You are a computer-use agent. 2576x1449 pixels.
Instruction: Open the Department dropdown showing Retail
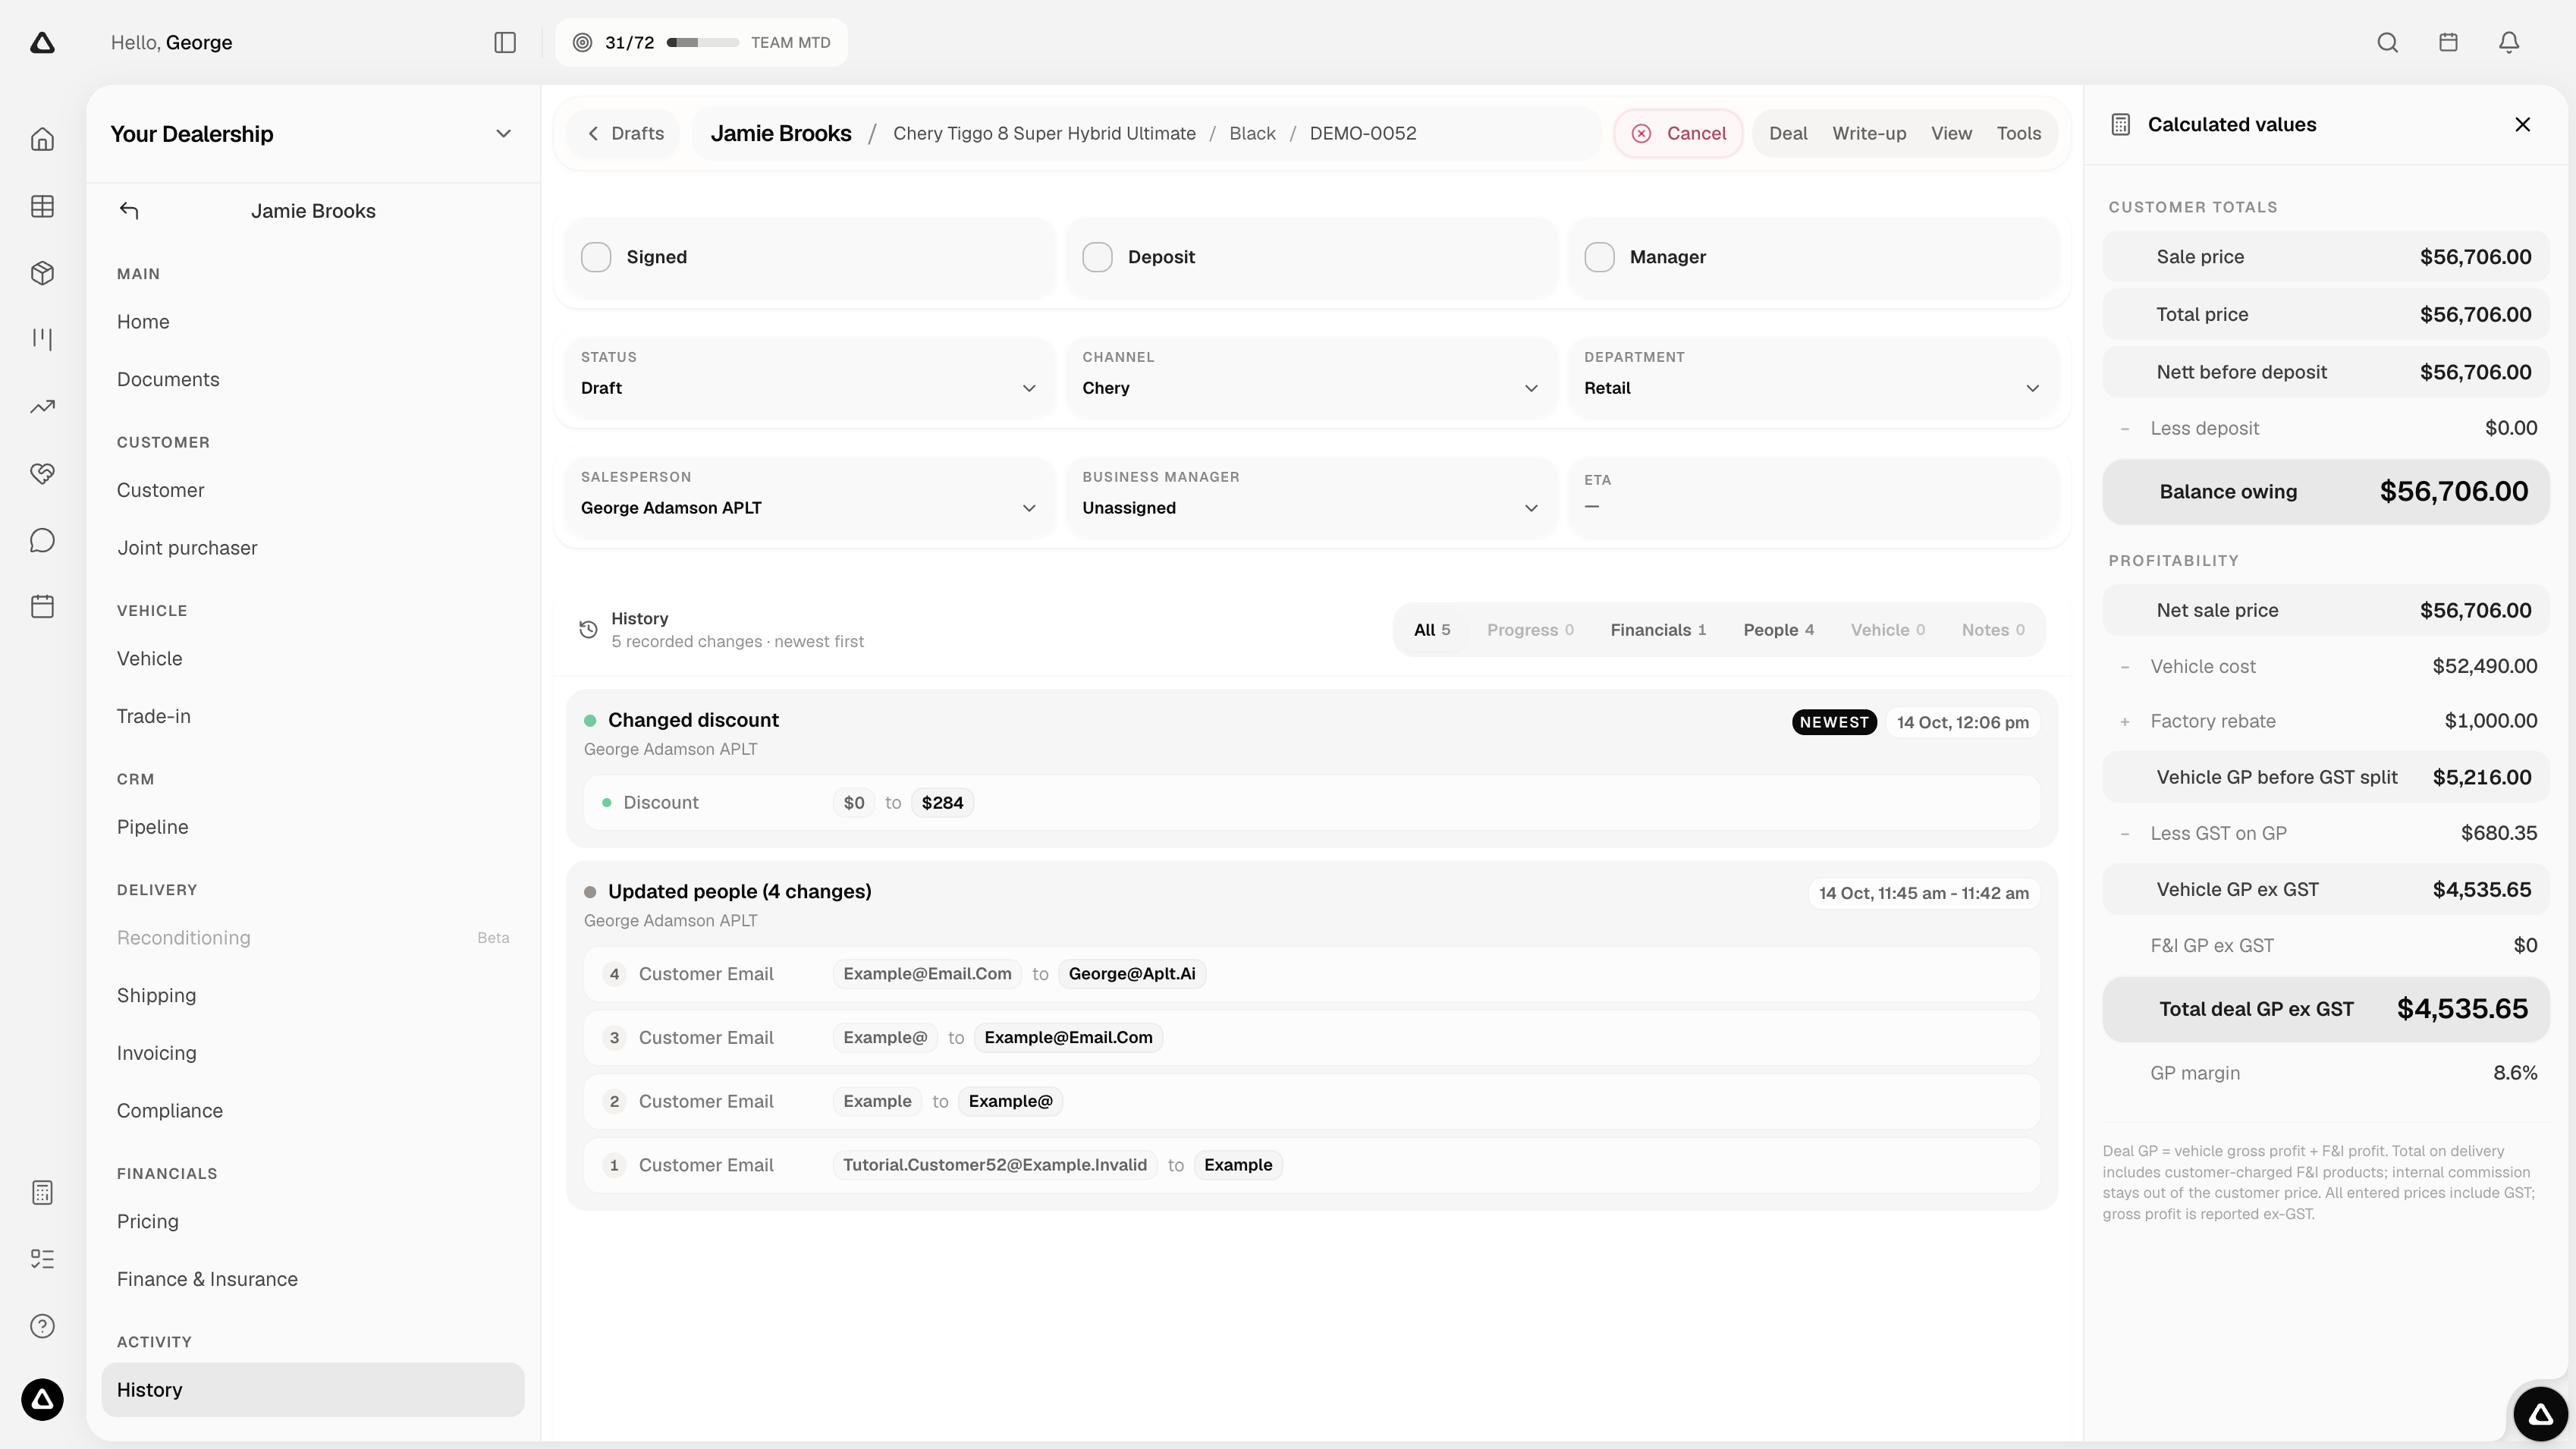(1813, 376)
